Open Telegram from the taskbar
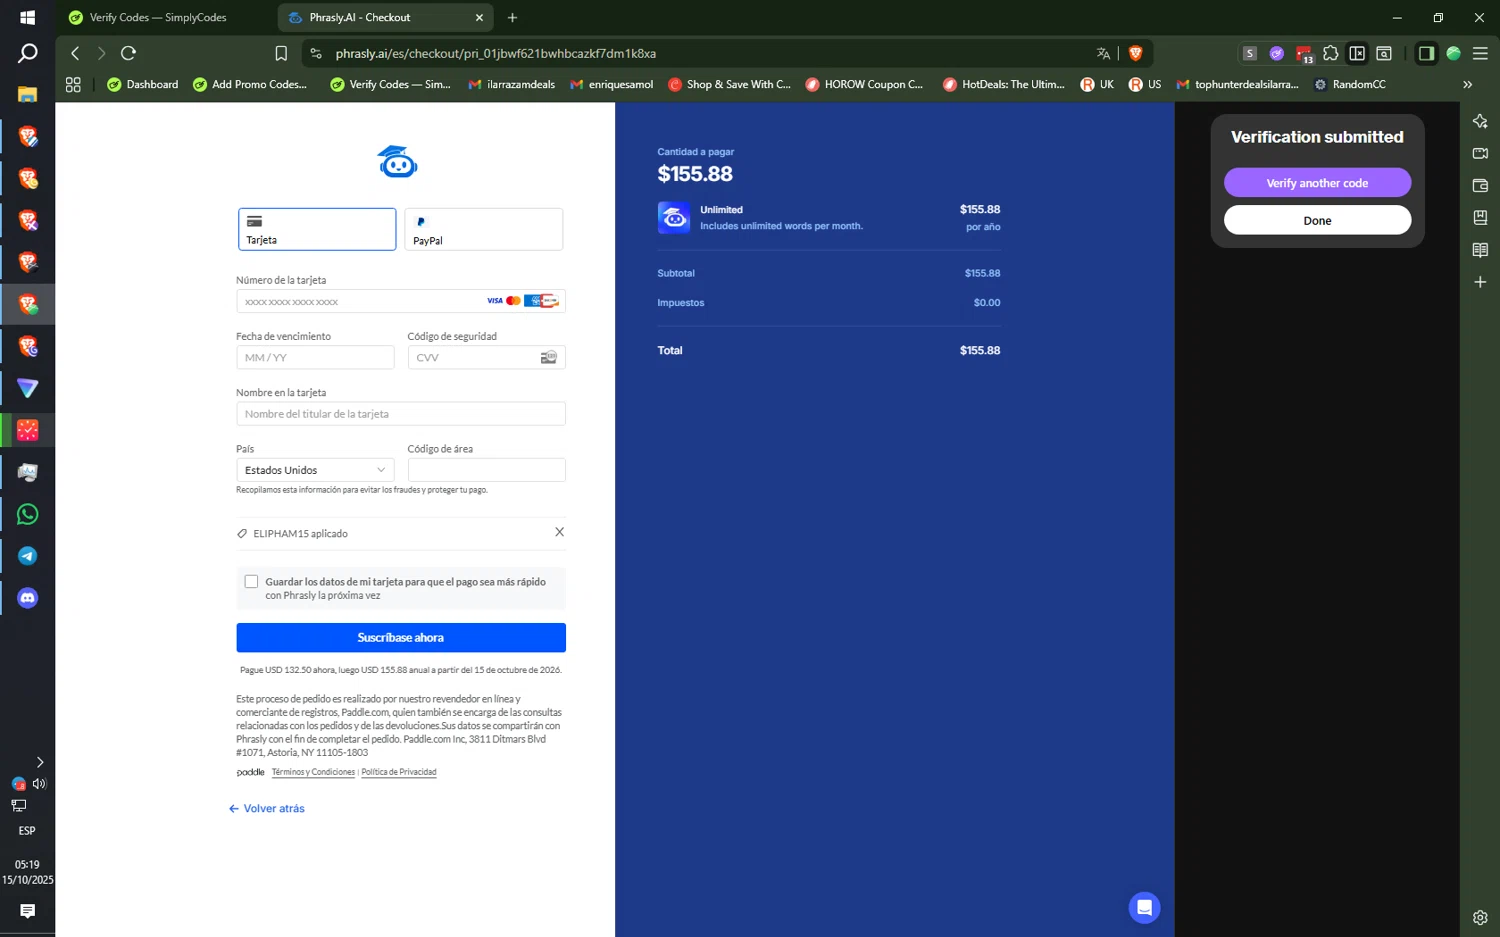Viewport: 1500px width, 937px height. tap(27, 556)
